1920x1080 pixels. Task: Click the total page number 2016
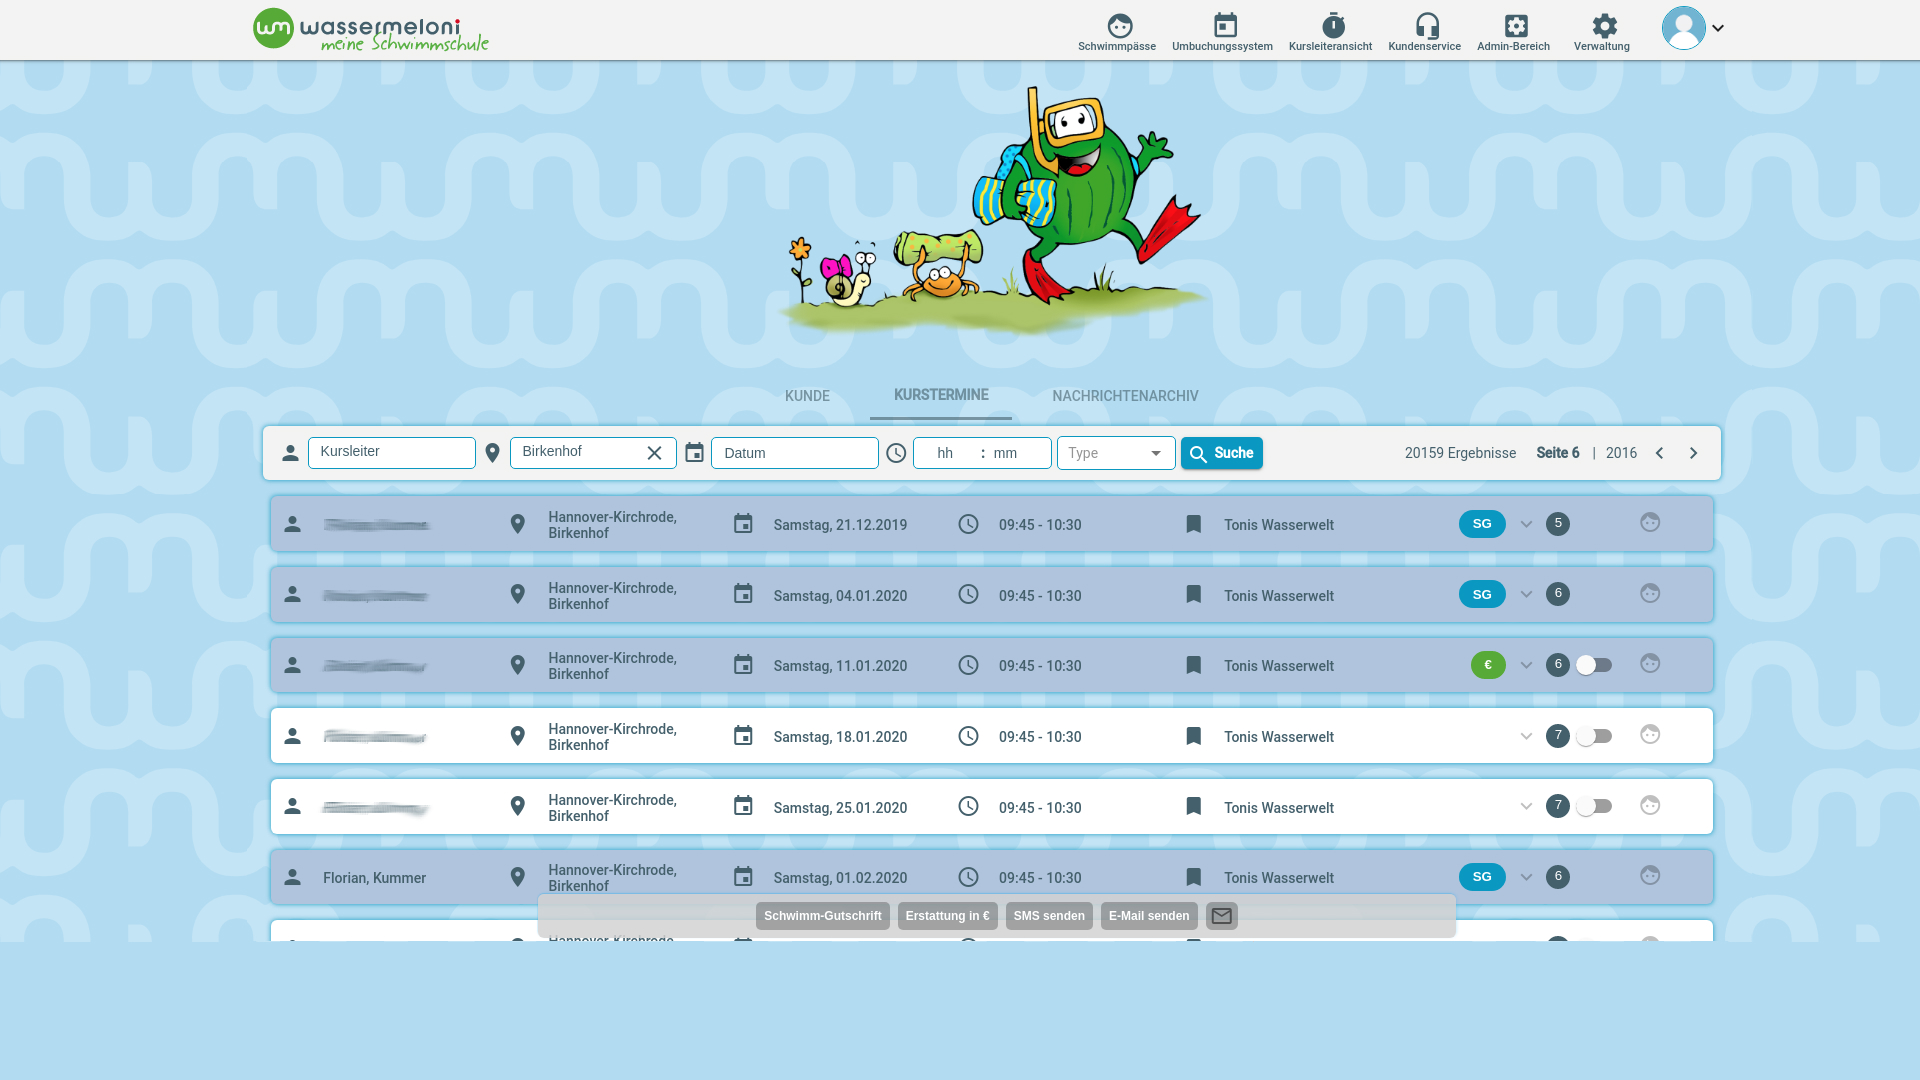1621,453
